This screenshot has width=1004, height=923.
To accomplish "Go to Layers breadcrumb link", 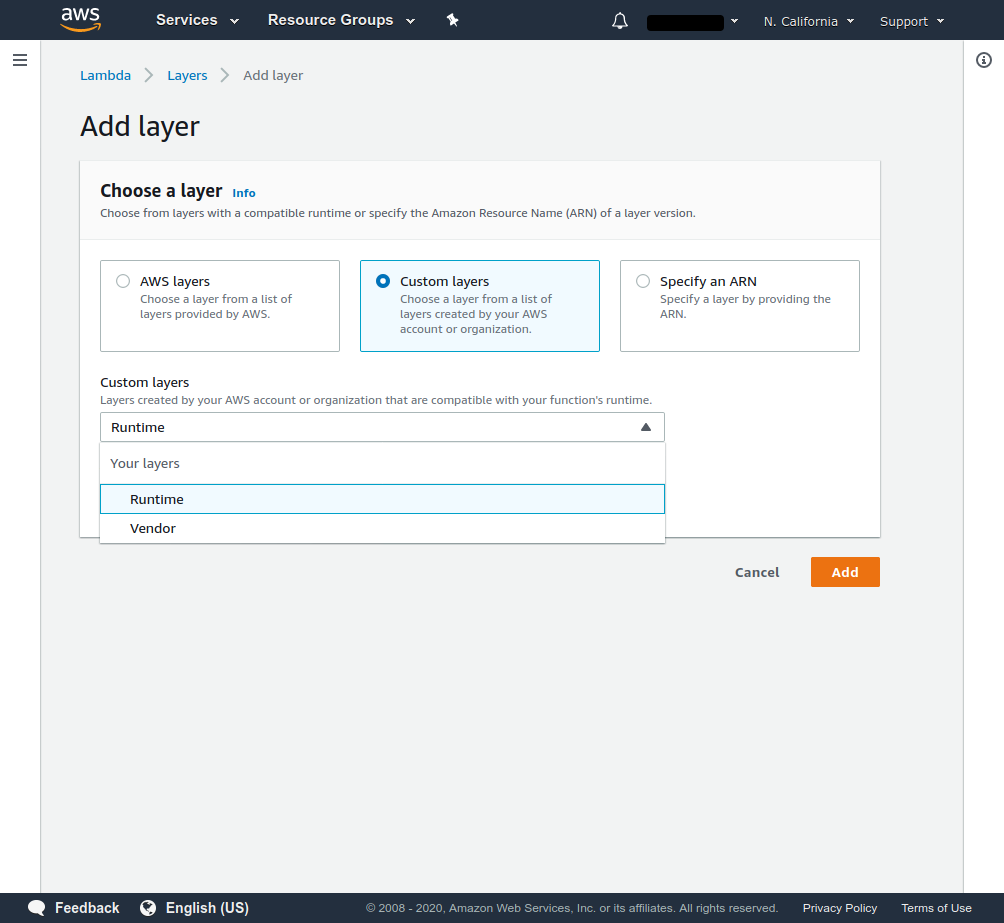I will pos(187,75).
